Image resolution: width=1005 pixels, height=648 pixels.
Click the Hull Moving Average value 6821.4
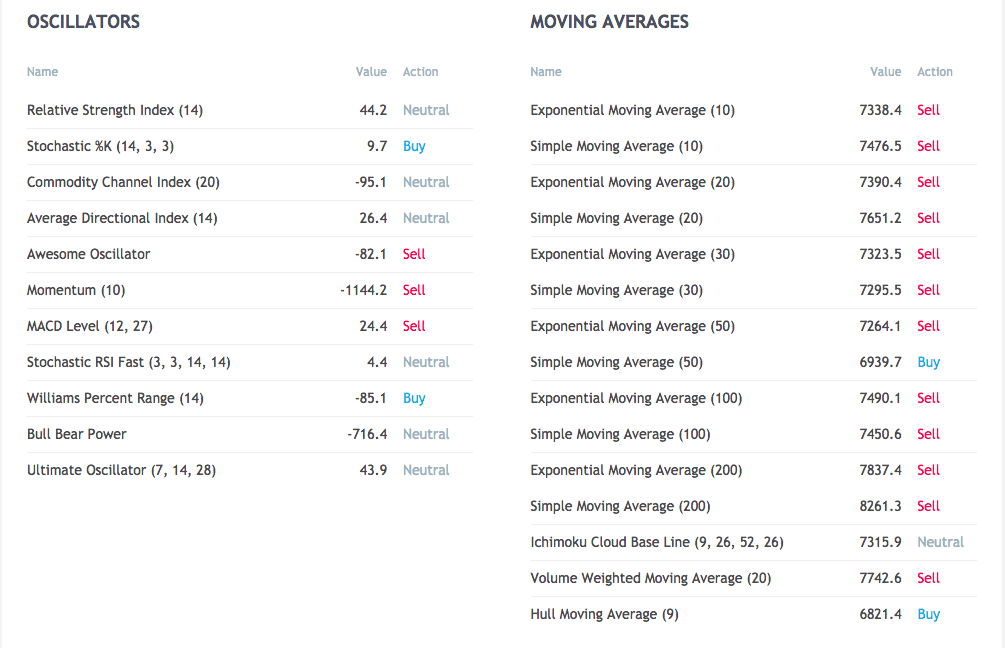pyautogui.click(x=880, y=614)
